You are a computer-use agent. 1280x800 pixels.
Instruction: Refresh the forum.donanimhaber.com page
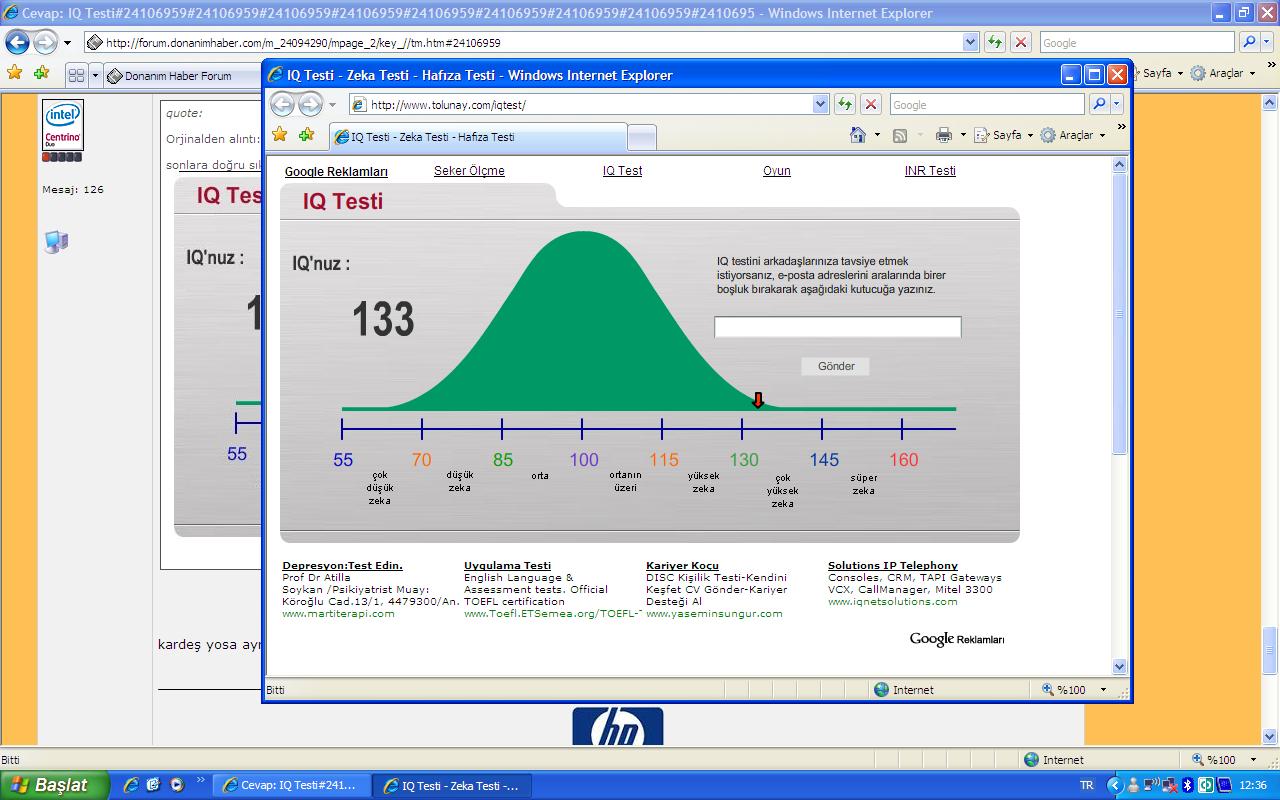tap(994, 43)
